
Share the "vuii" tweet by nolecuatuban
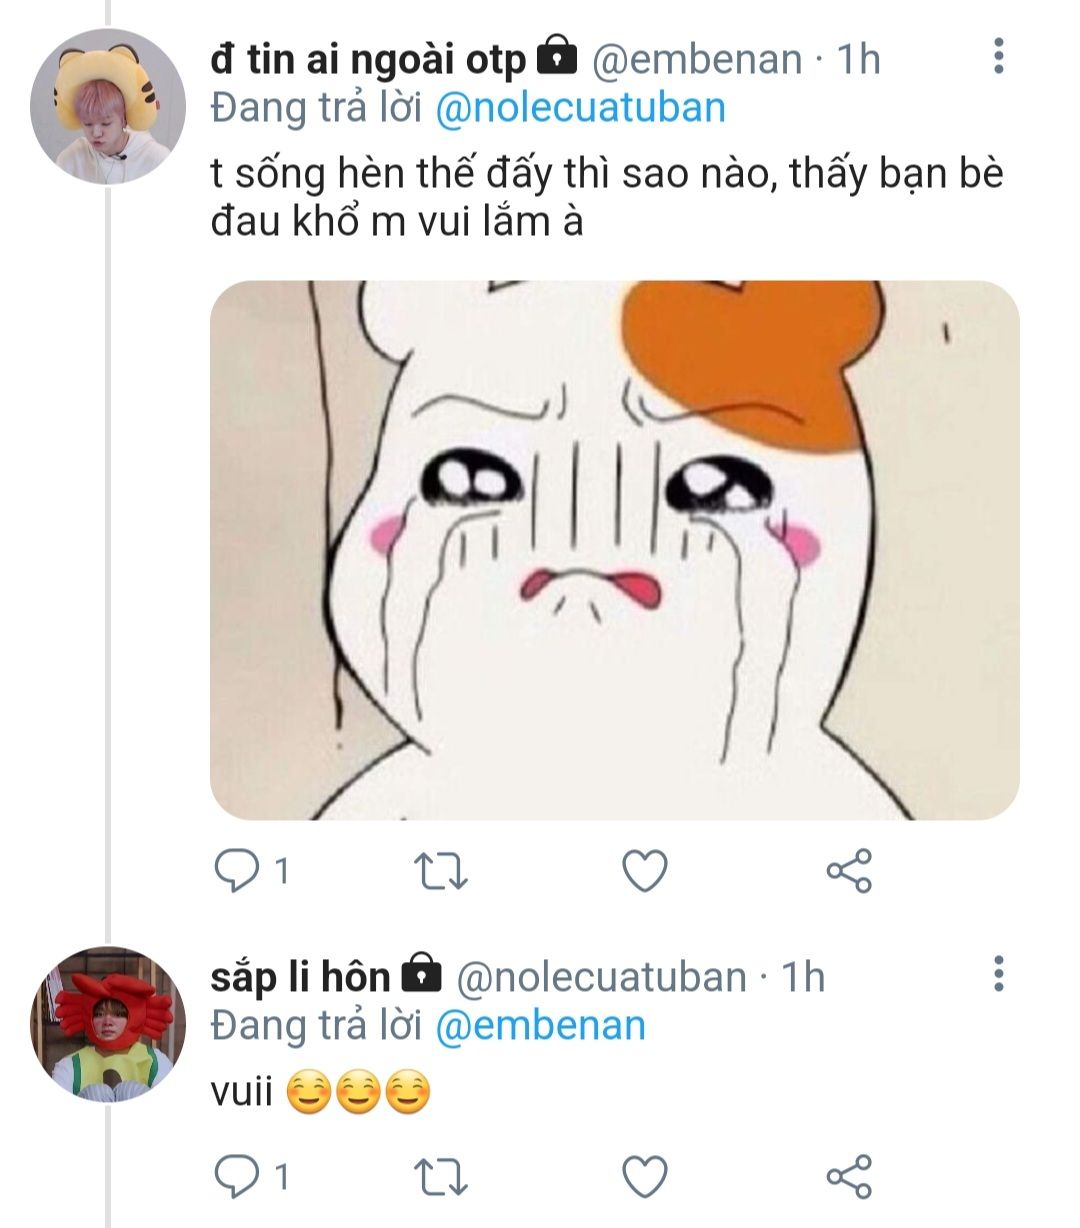pyautogui.click(x=849, y=1177)
